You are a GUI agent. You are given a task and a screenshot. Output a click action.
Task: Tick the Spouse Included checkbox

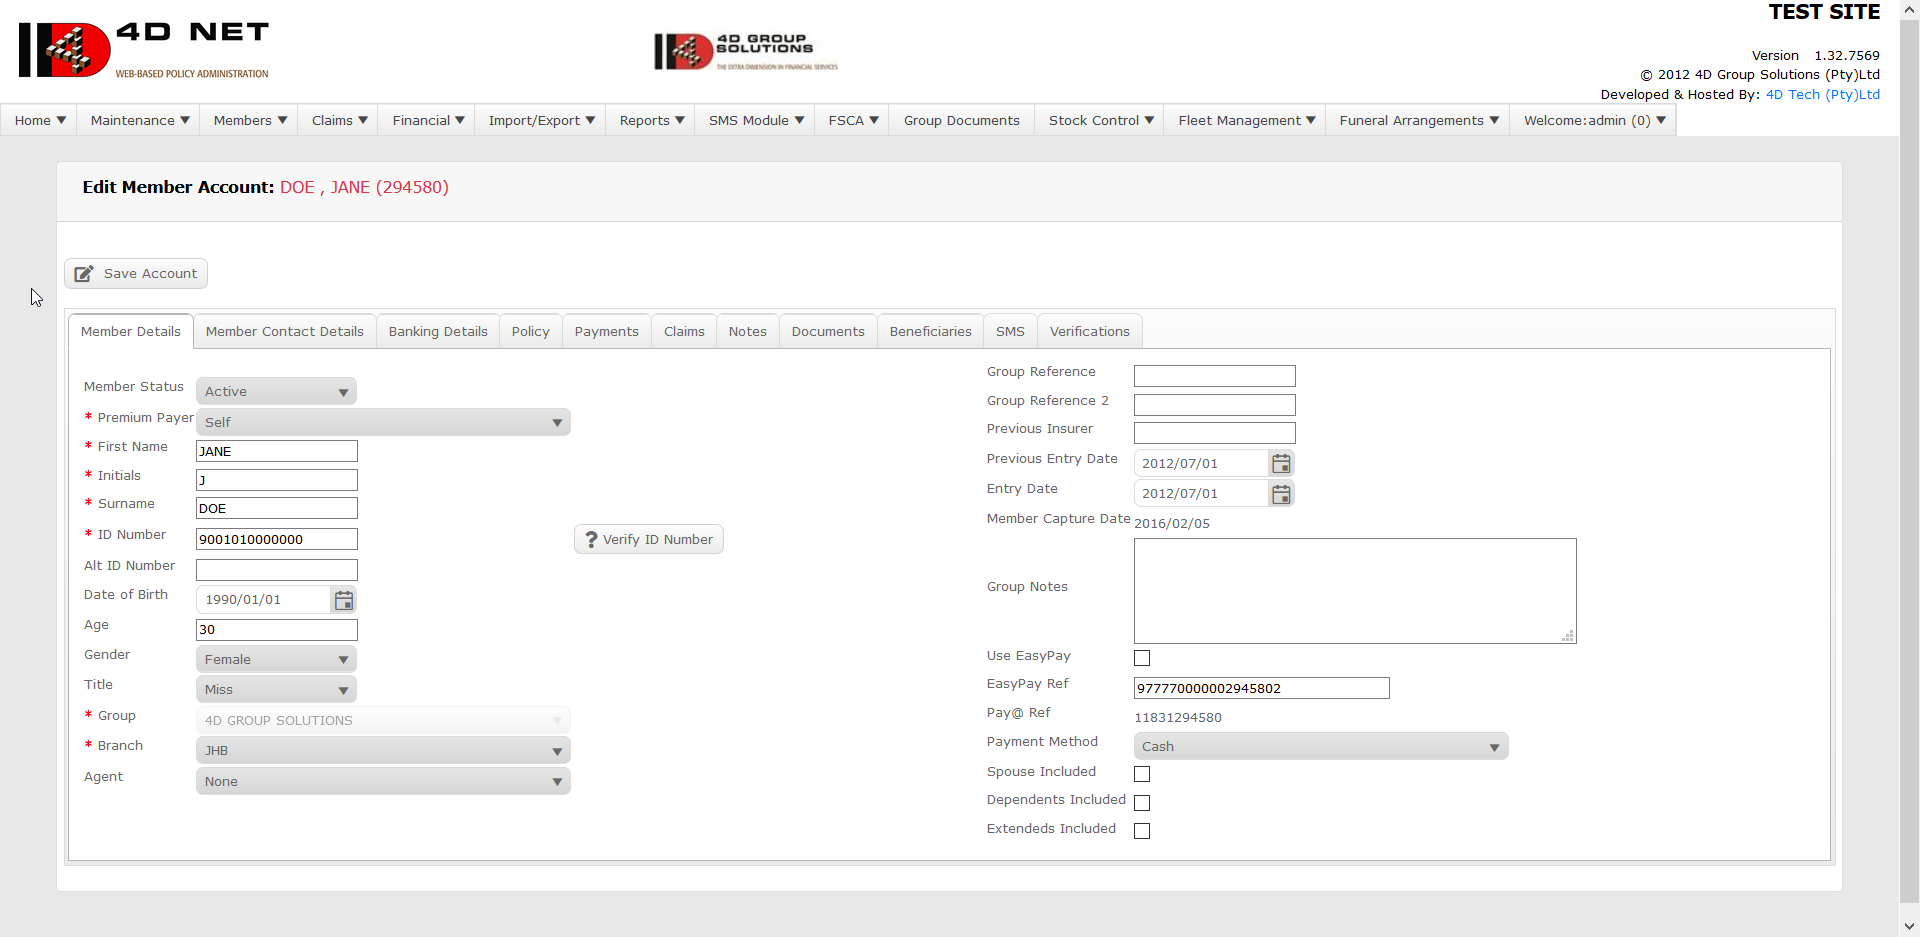click(x=1142, y=774)
